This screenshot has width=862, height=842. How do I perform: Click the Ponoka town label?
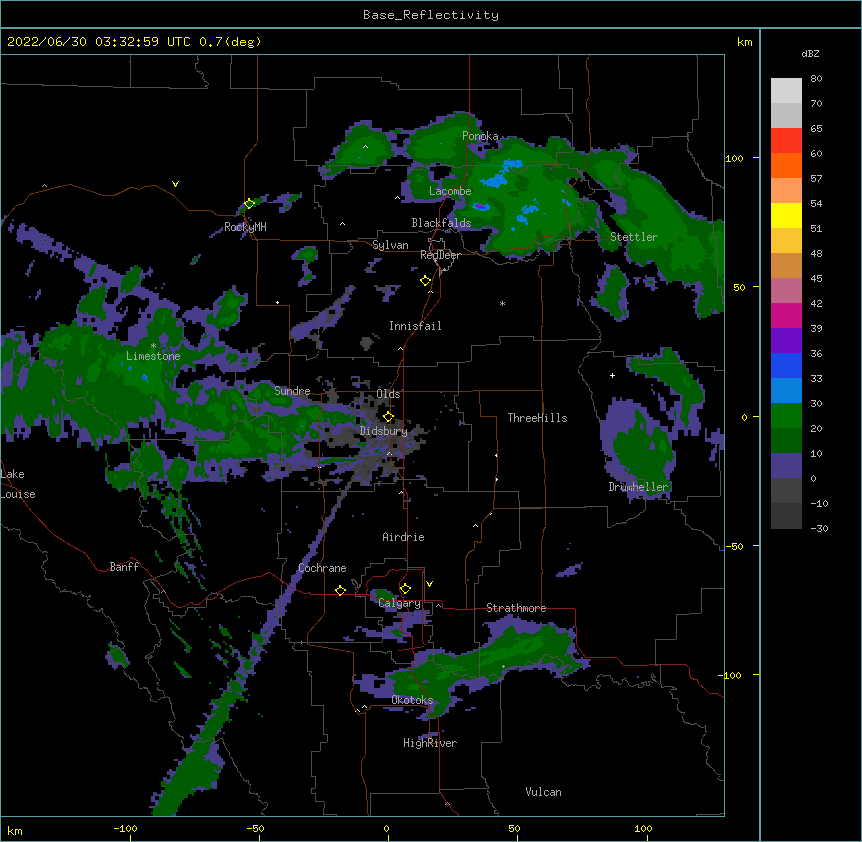(x=480, y=136)
